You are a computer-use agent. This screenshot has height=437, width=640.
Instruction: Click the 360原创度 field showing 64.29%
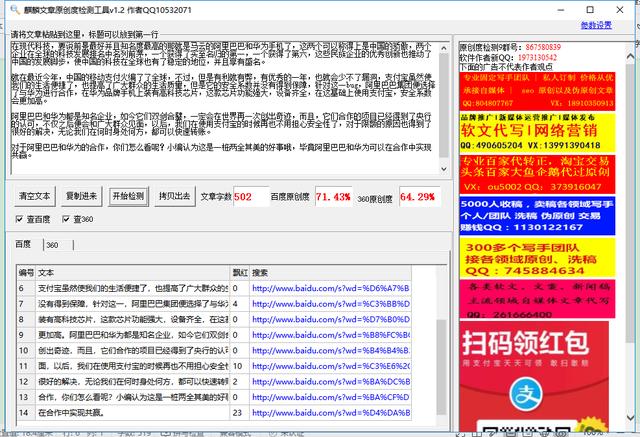pos(419,197)
